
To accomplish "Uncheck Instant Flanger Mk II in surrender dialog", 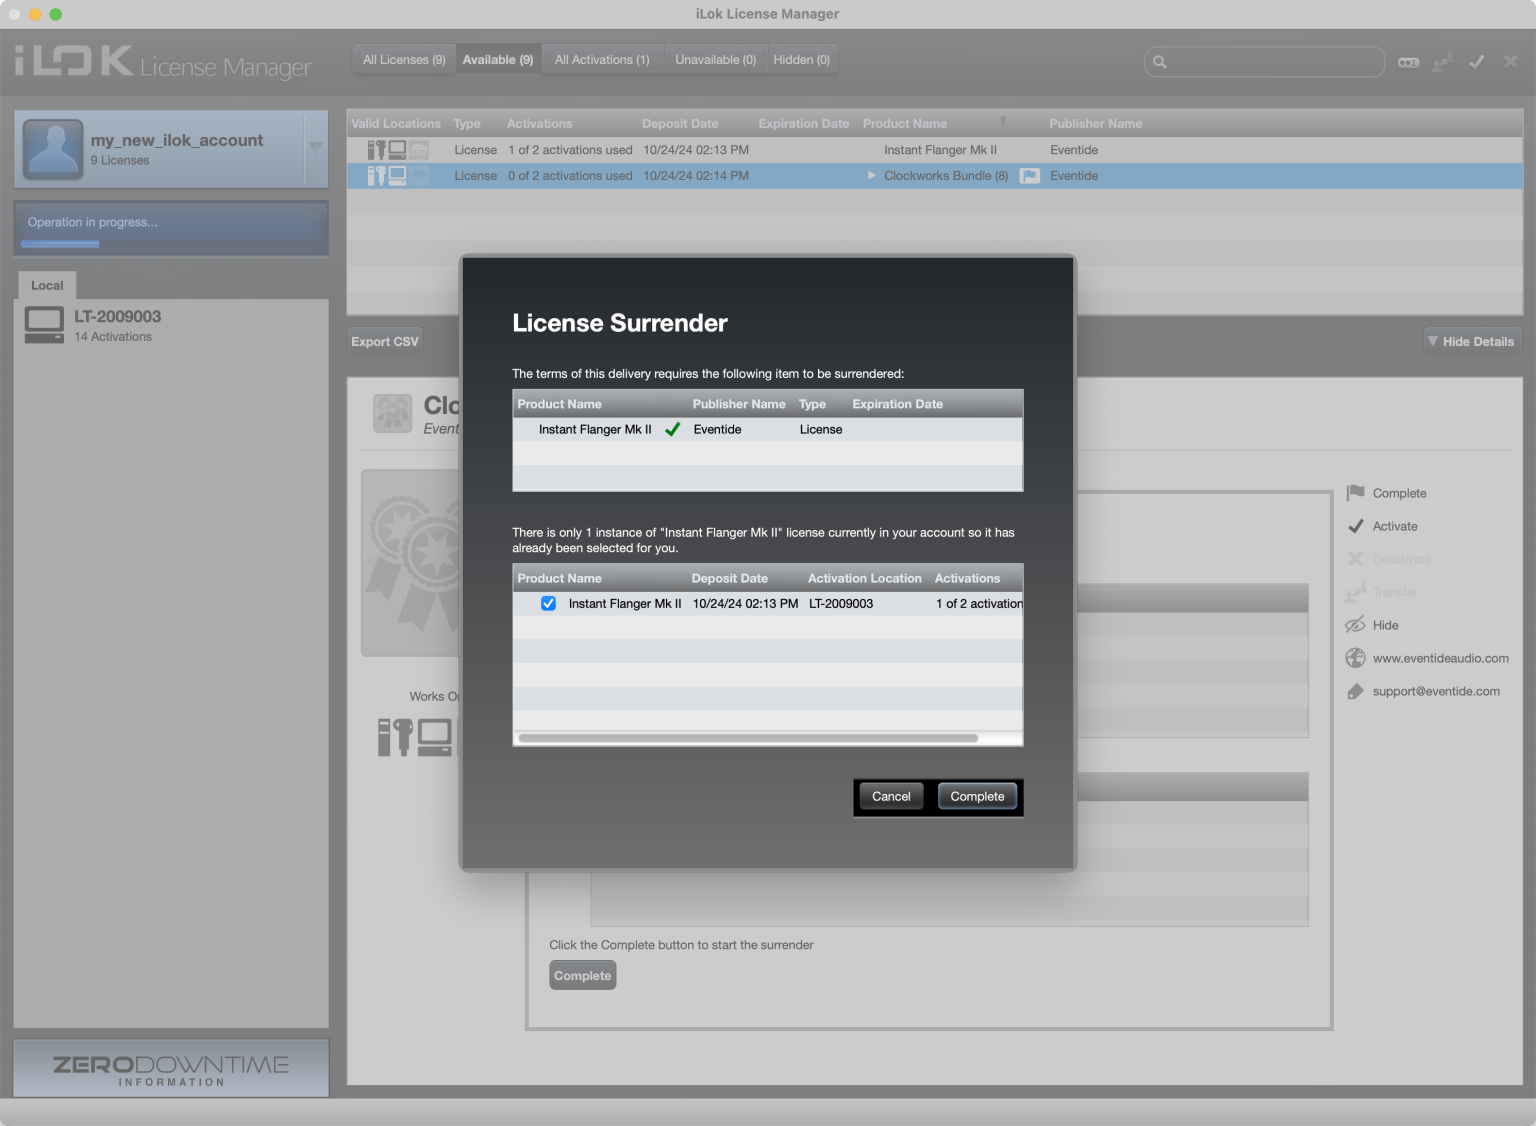I will pos(548,603).
